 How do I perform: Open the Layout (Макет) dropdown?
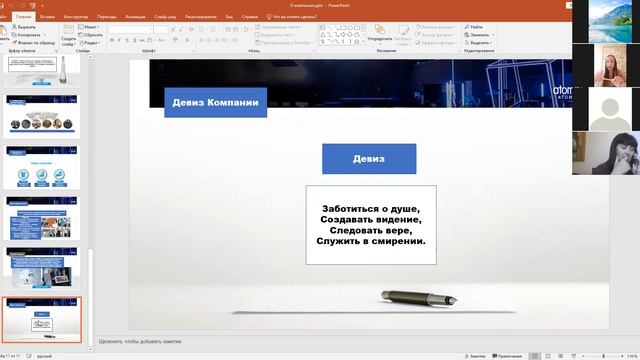coord(89,27)
